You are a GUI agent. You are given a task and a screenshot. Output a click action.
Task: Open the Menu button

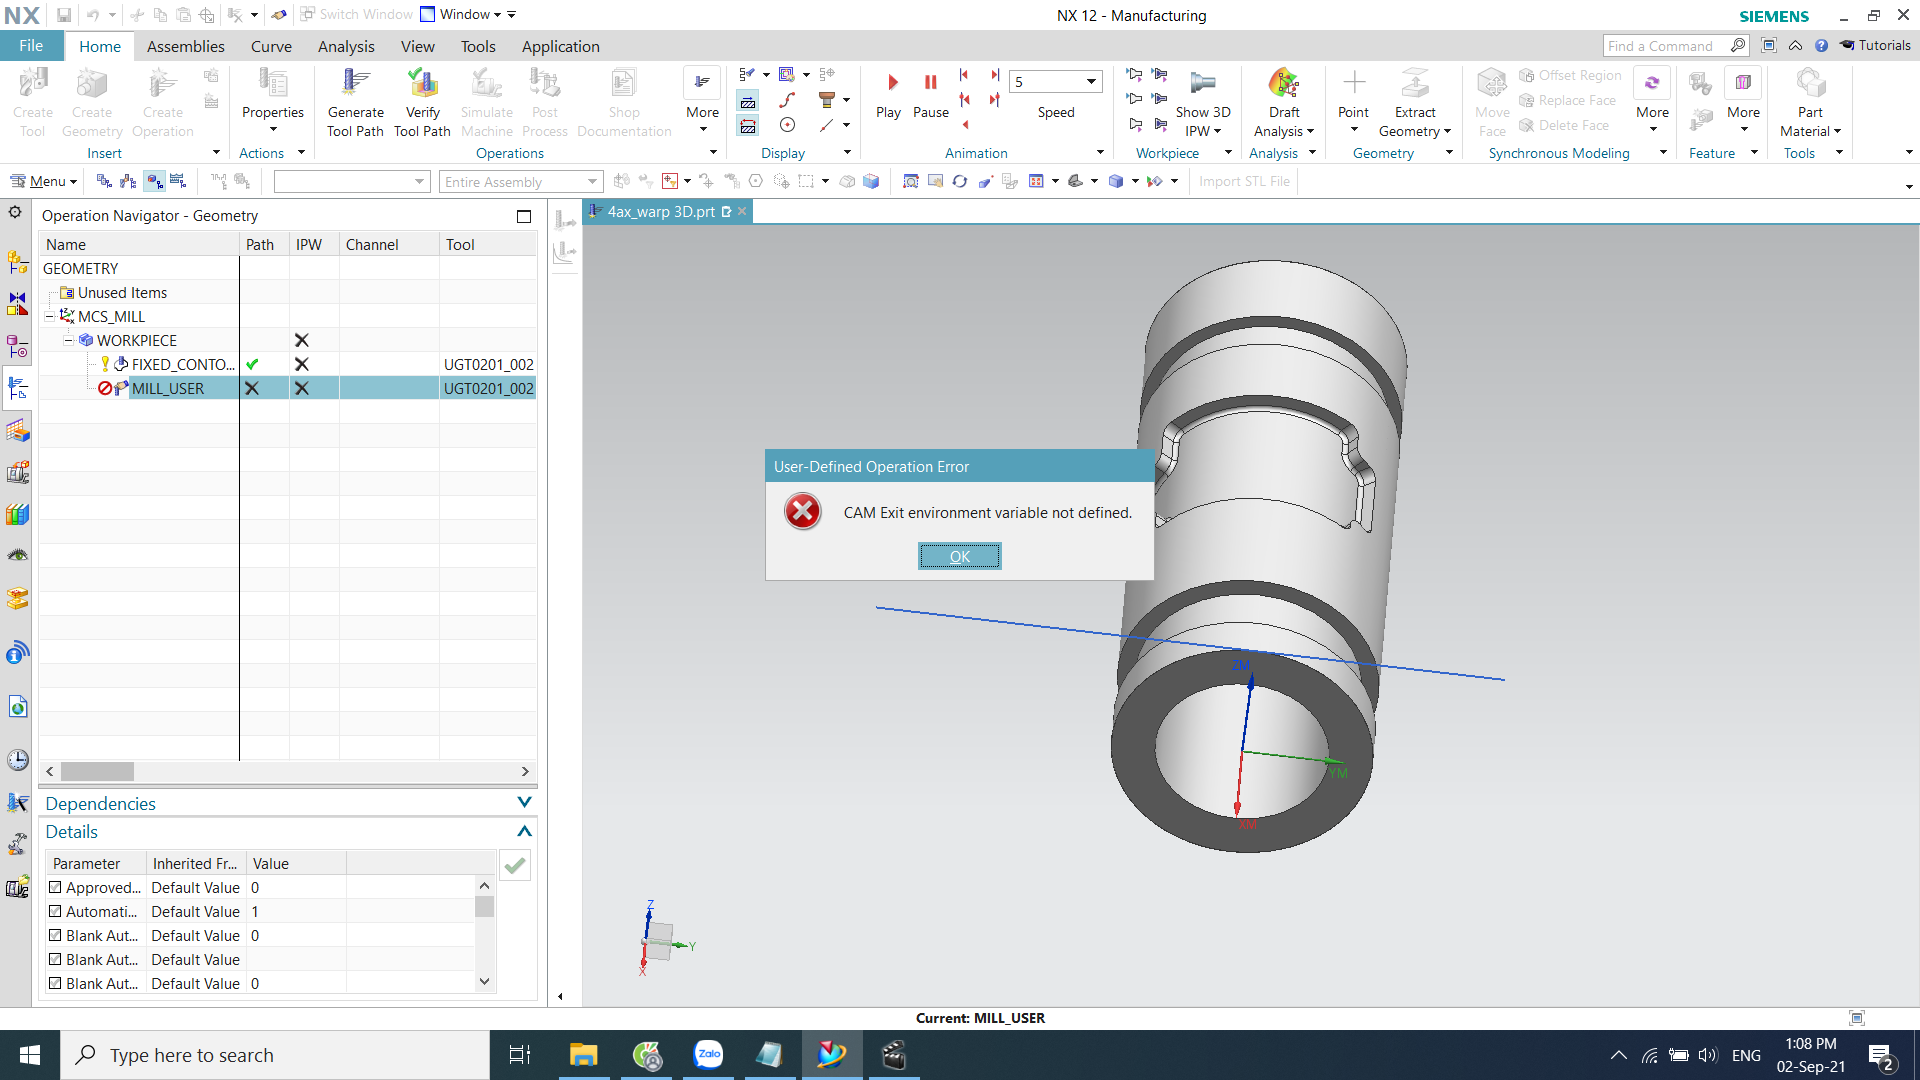(x=43, y=181)
